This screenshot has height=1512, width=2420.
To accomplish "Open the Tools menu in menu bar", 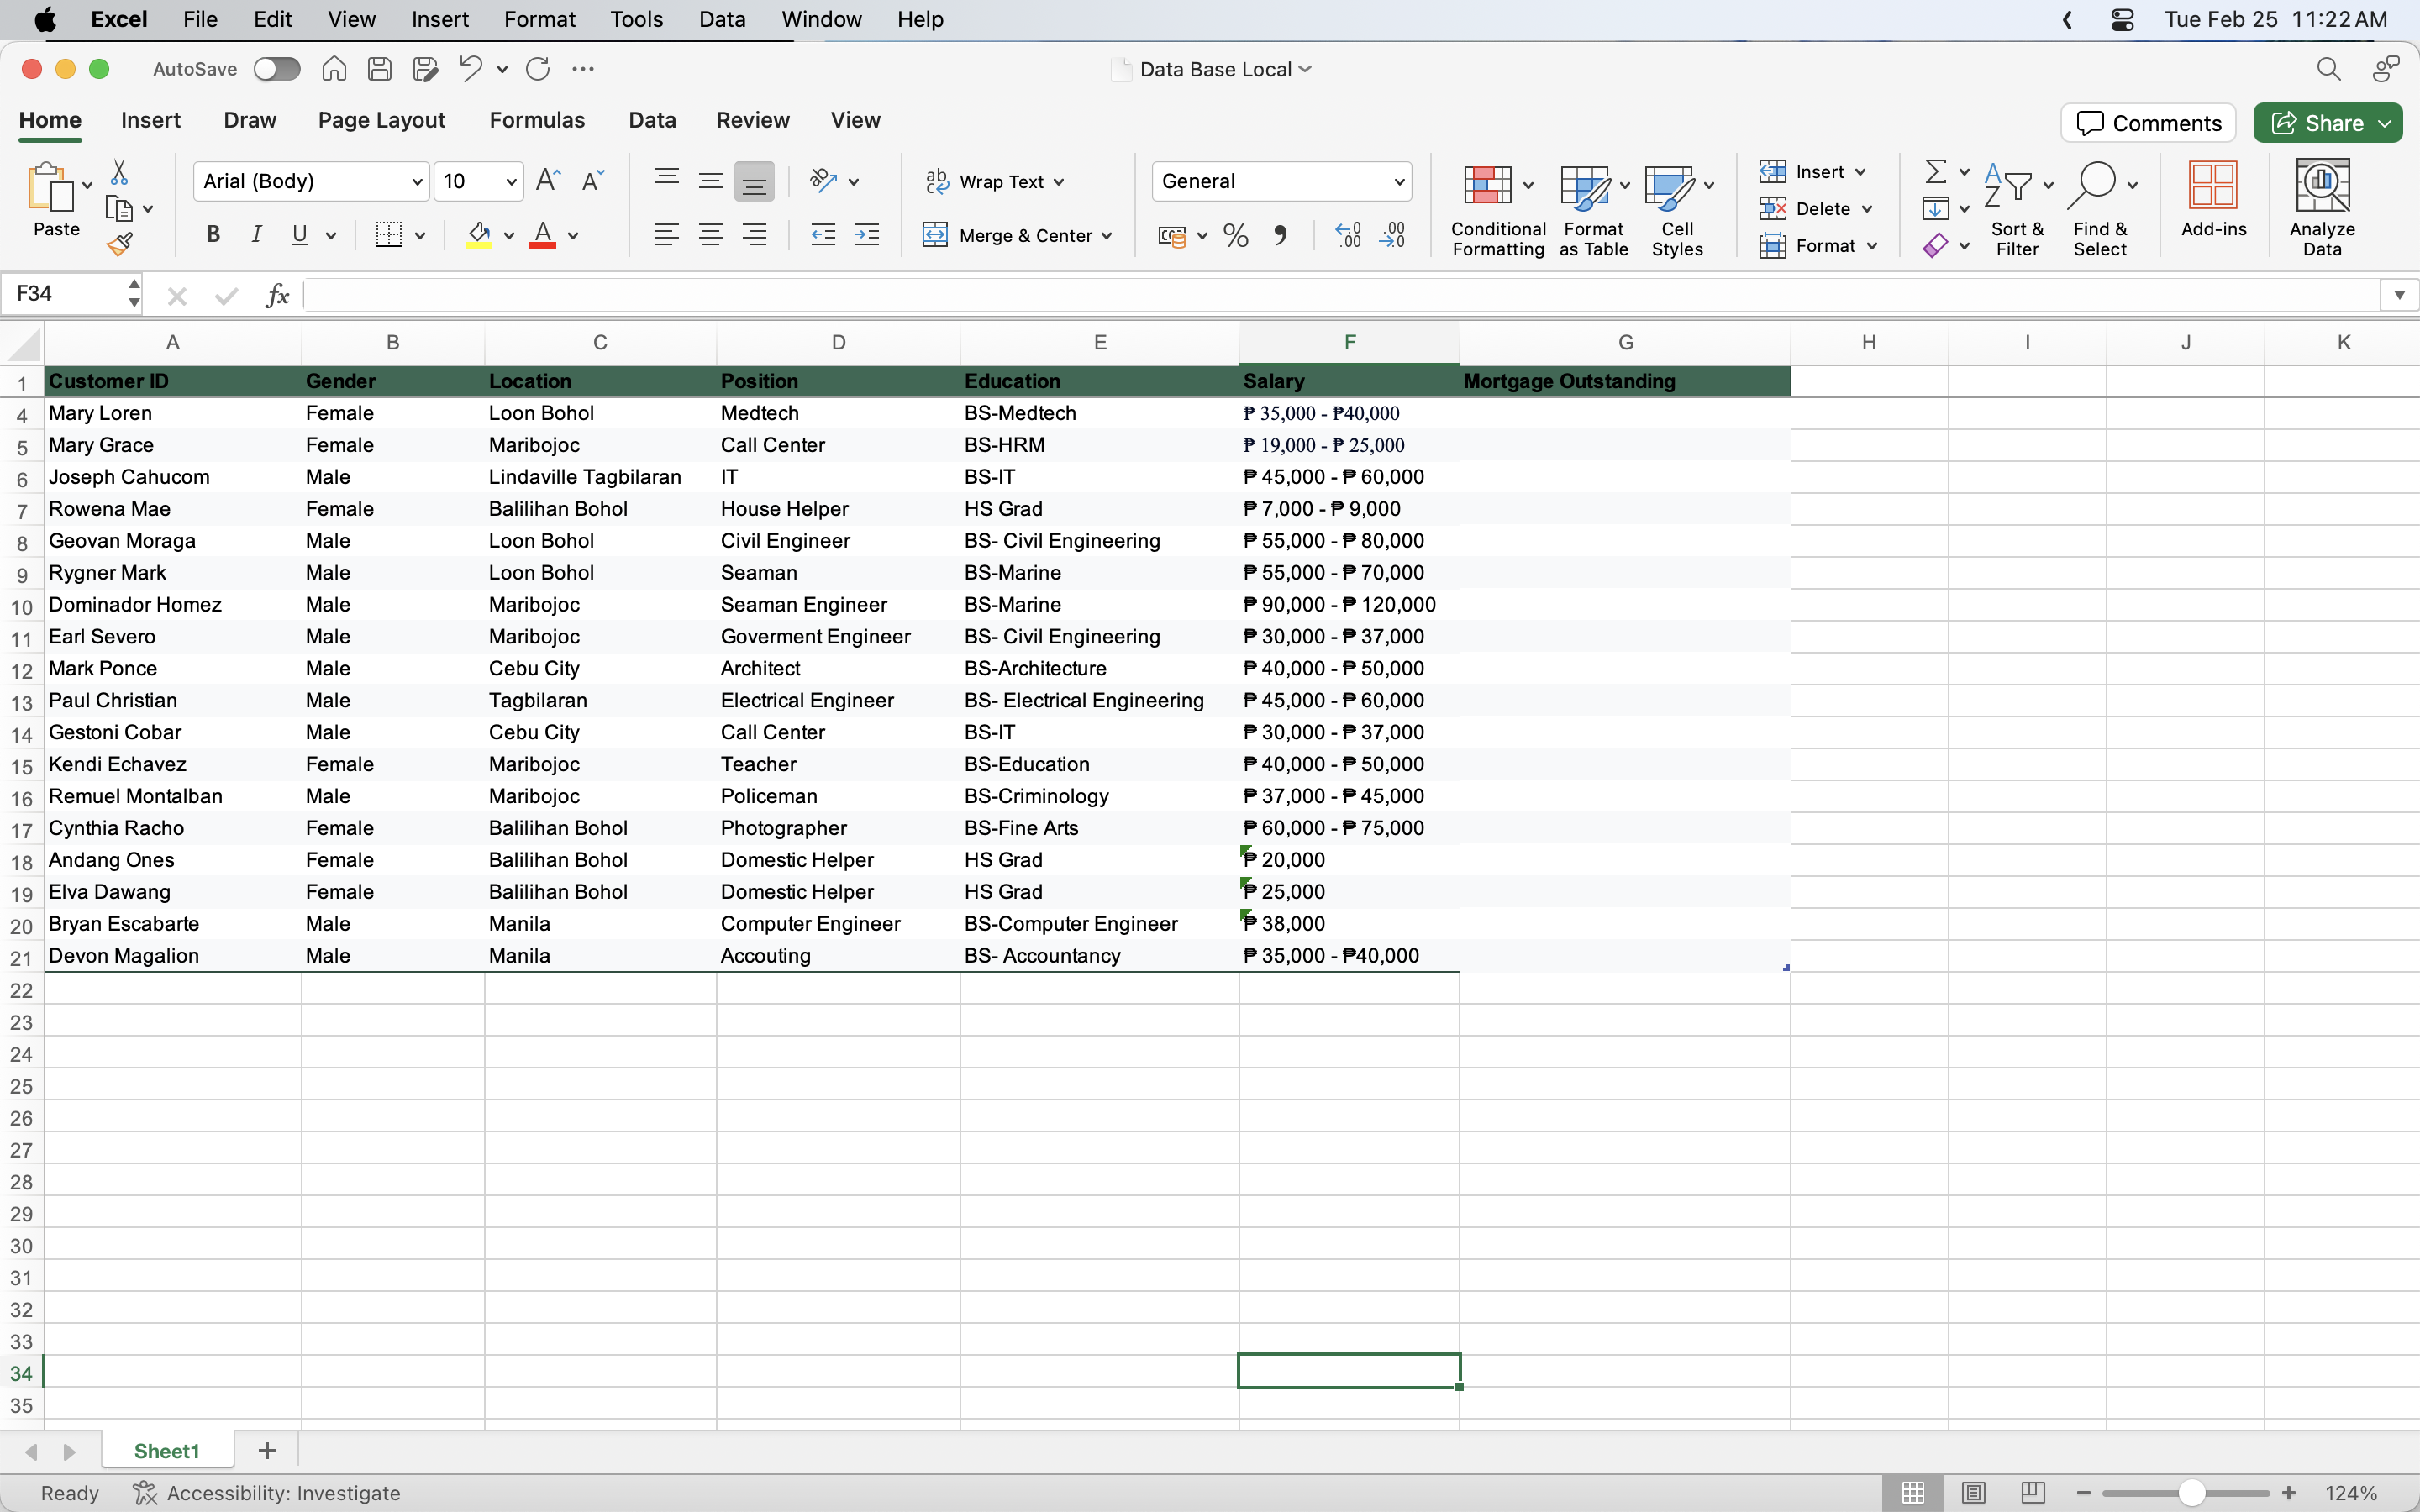I will click(x=636, y=19).
